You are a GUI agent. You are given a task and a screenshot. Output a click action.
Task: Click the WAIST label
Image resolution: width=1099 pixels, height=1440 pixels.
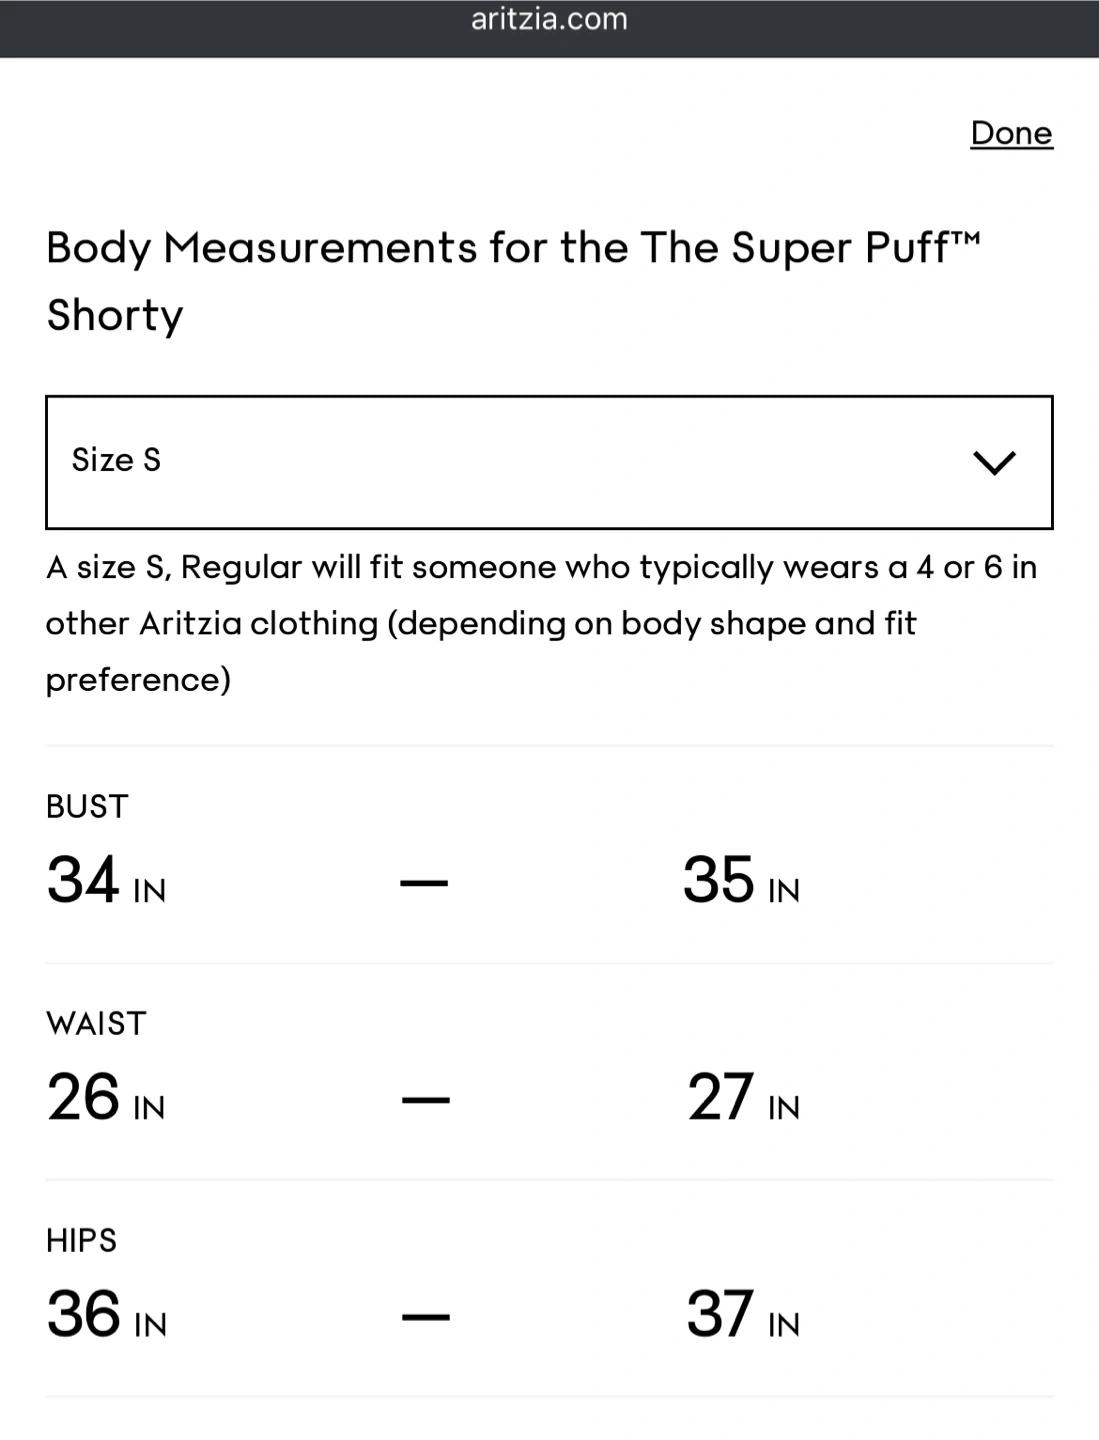click(x=96, y=1024)
